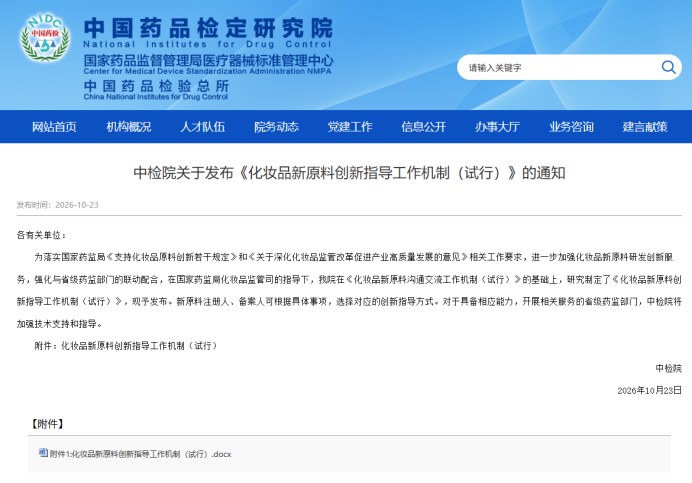Open the 网站首页 menu item
Viewport: 692px width, 483px height.
click(54, 127)
